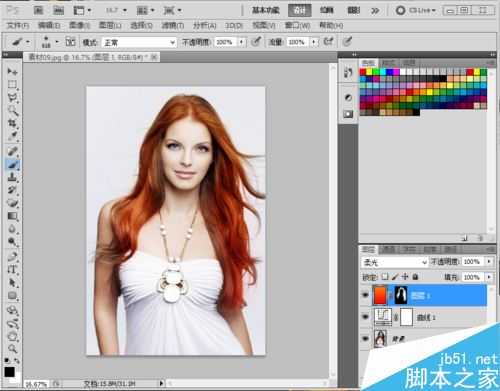Open the 文件(F) menu
Image resolution: width=500 pixels, height=391 pixels.
pyautogui.click(x=18, y=25)
